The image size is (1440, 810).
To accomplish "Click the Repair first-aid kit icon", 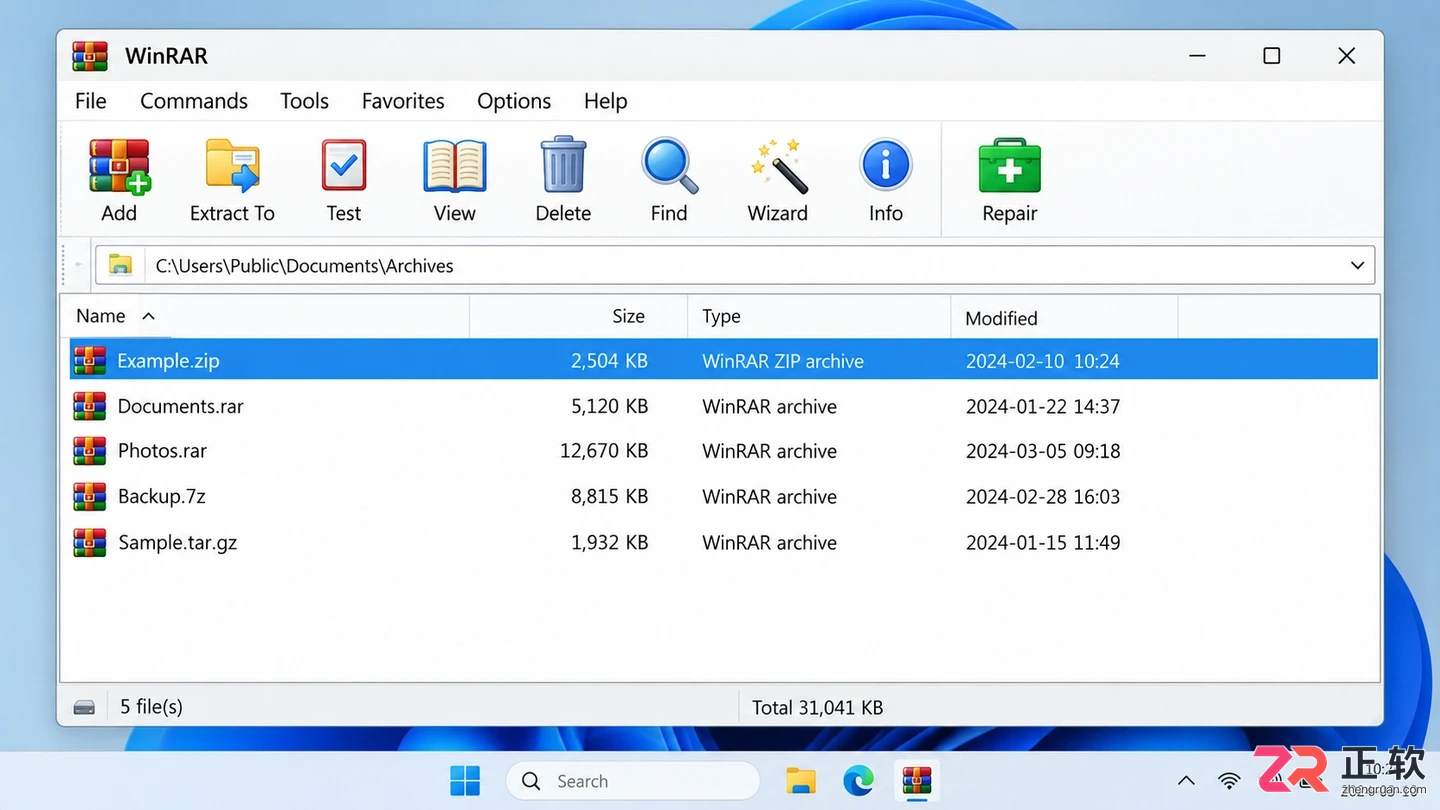I will pyautogui.click(x=1010, y=166).
